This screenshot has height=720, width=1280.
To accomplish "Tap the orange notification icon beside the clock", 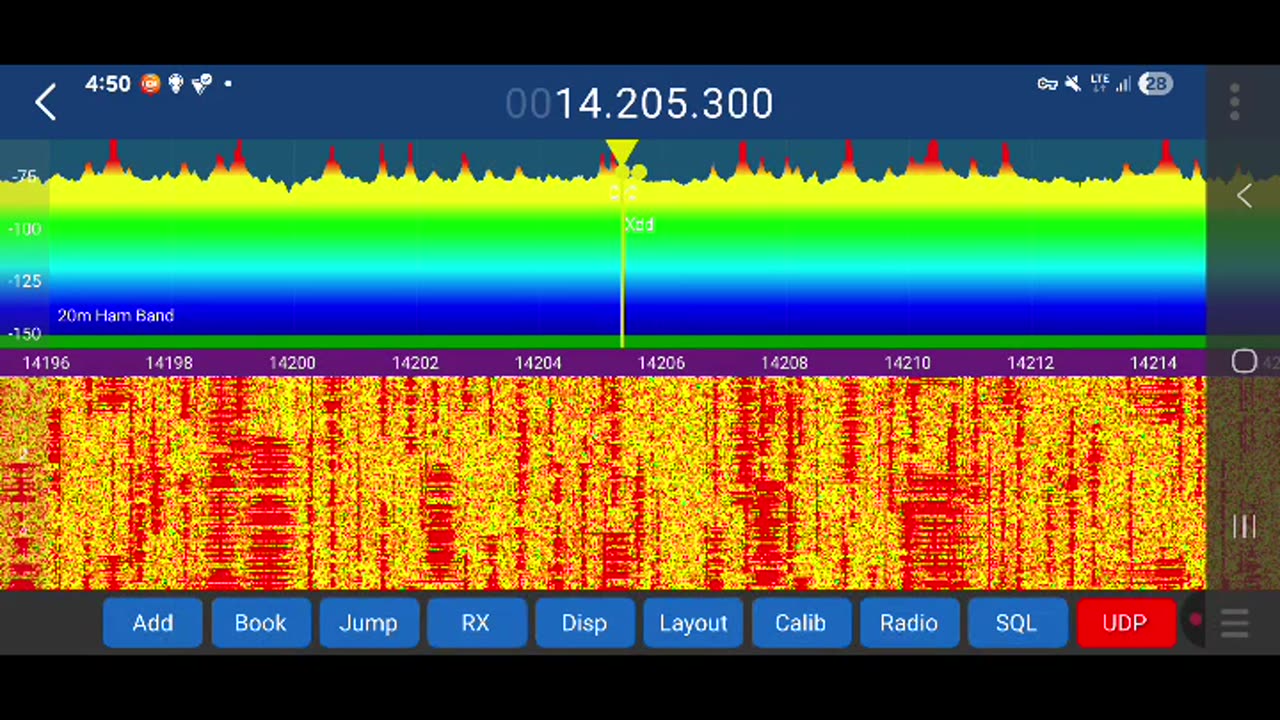I will 150,84.
